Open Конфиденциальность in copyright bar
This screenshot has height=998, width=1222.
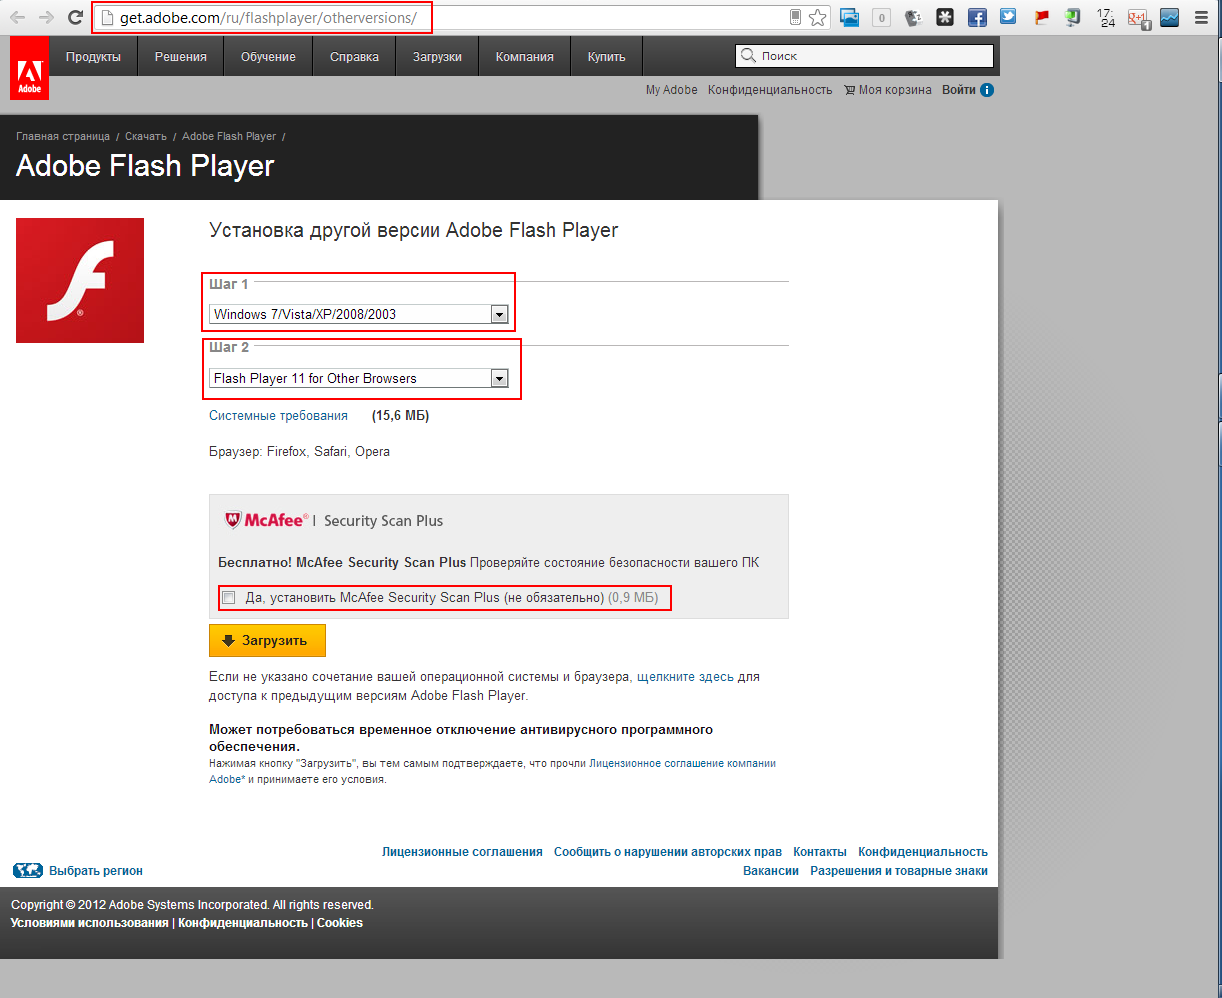pos(243,923)
